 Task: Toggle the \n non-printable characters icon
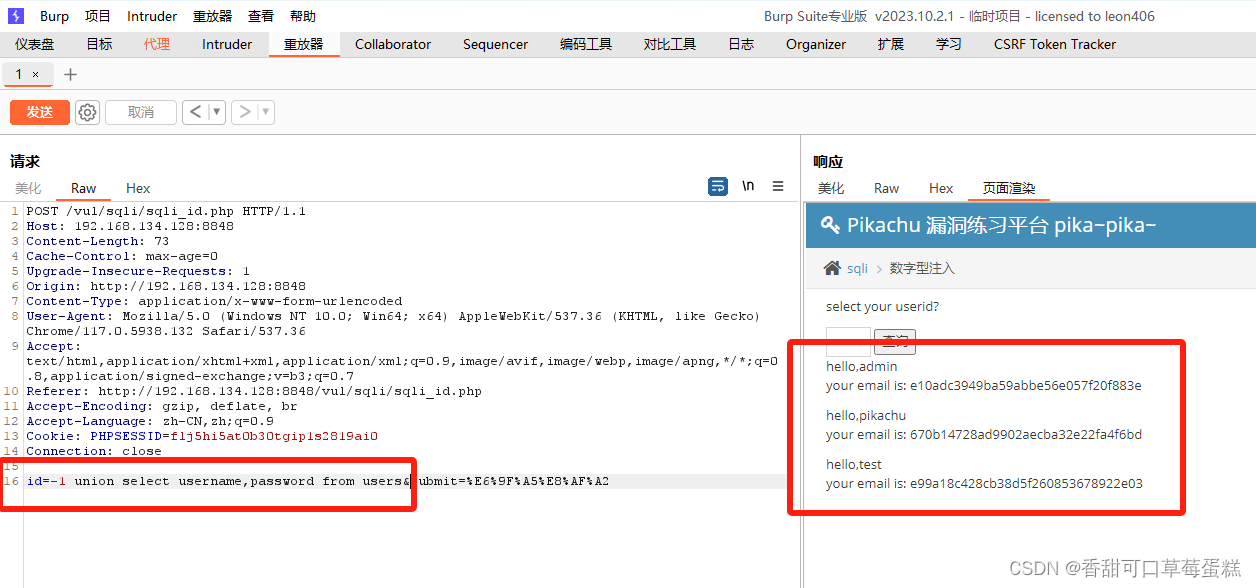(748, 187)
